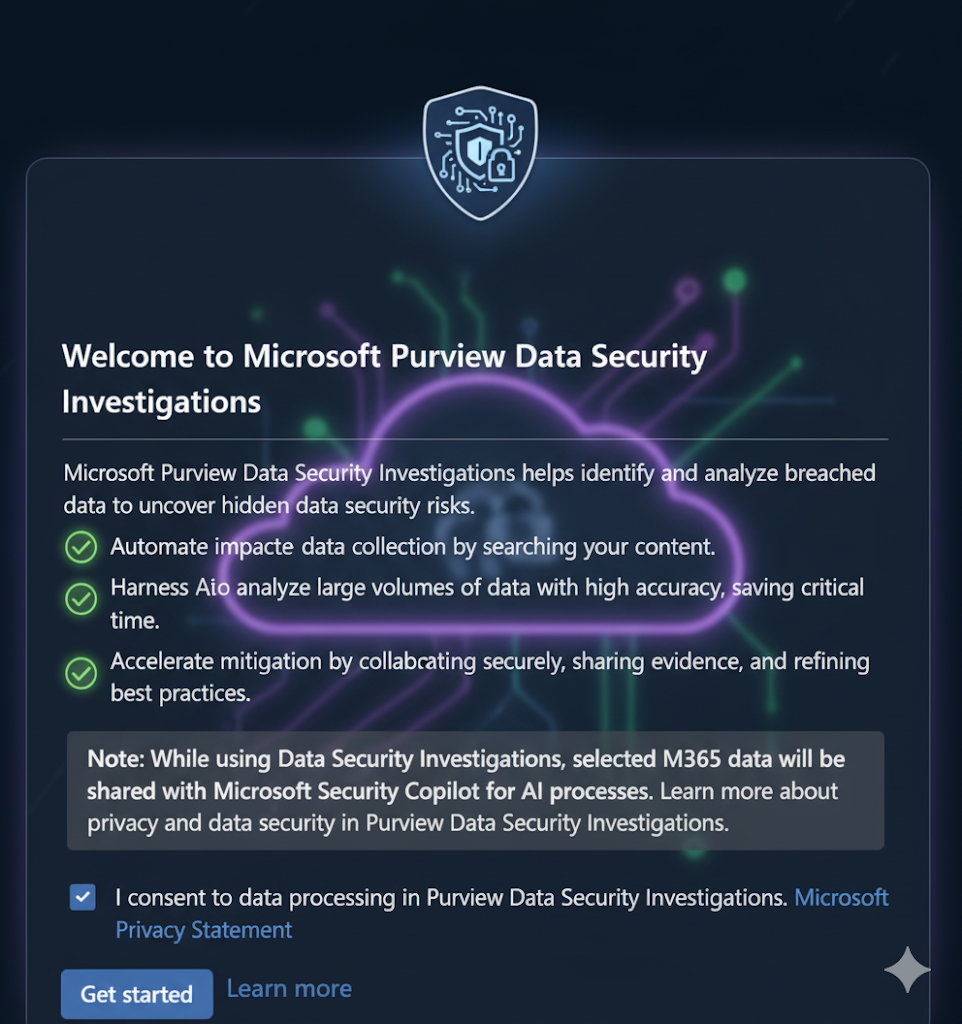Uncheck the data processing consent checkbox
This screenshot has width=962, height=1024.
[83, 897]
